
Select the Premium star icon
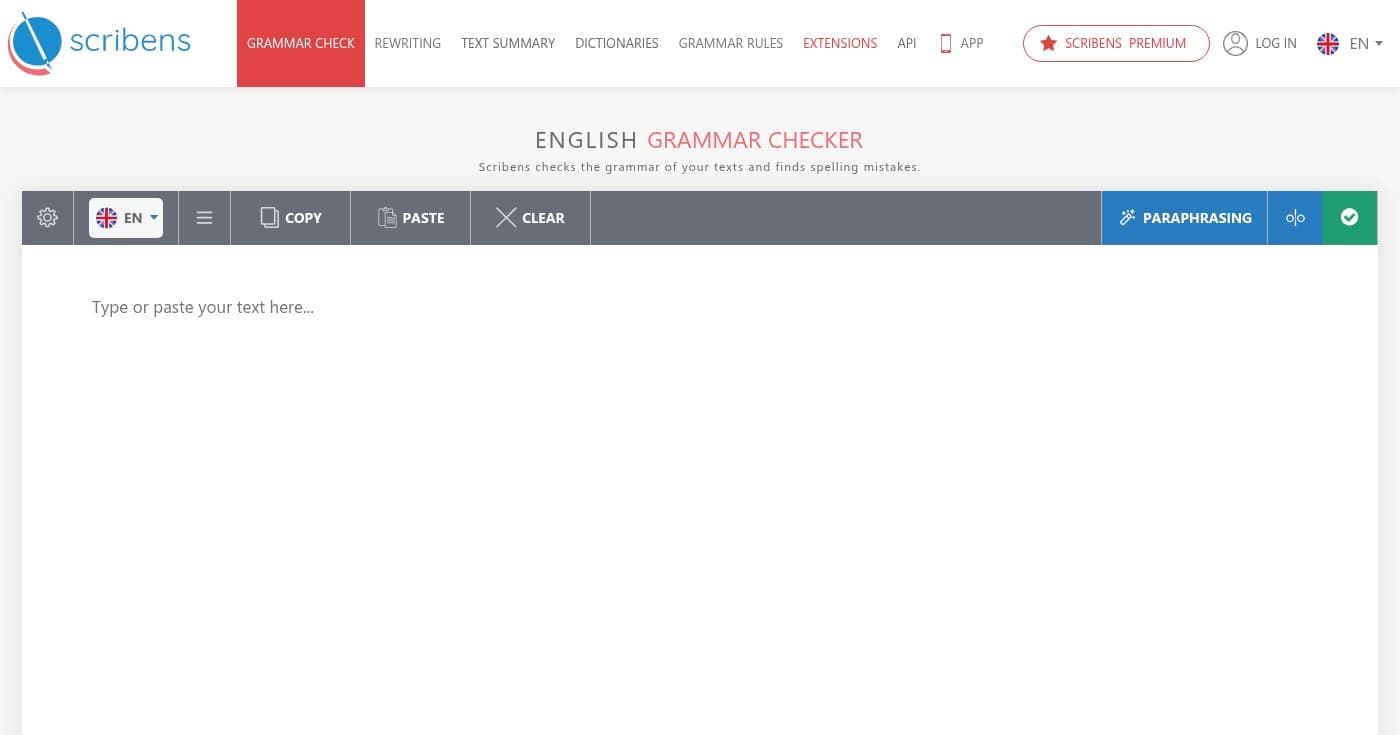tap(1048, 43)
